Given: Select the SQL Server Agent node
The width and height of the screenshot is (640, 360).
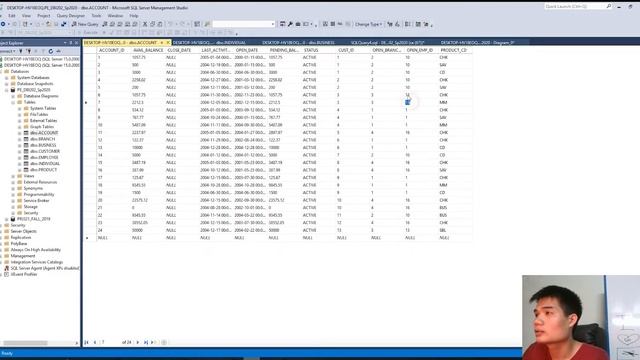Looking at the screenshot, I should [45, 268].
